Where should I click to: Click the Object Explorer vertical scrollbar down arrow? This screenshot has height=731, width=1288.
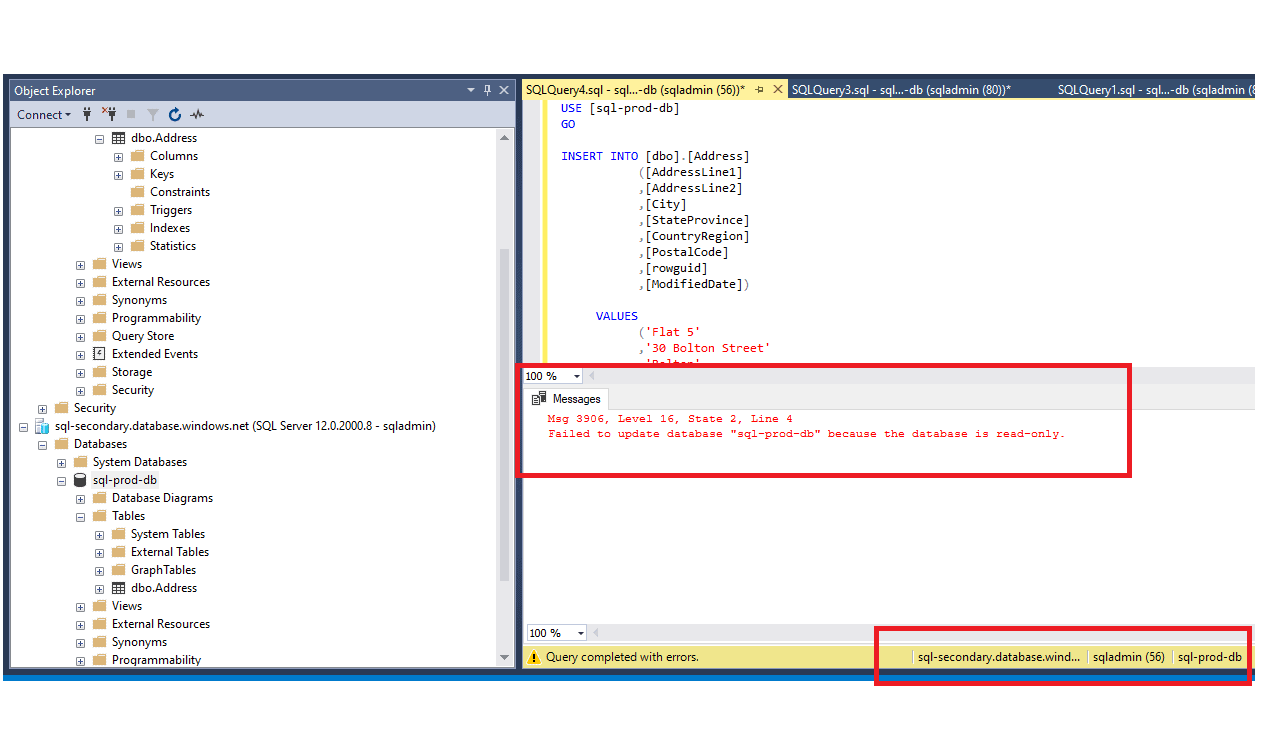pyautogui.click(x=504, y=657)
